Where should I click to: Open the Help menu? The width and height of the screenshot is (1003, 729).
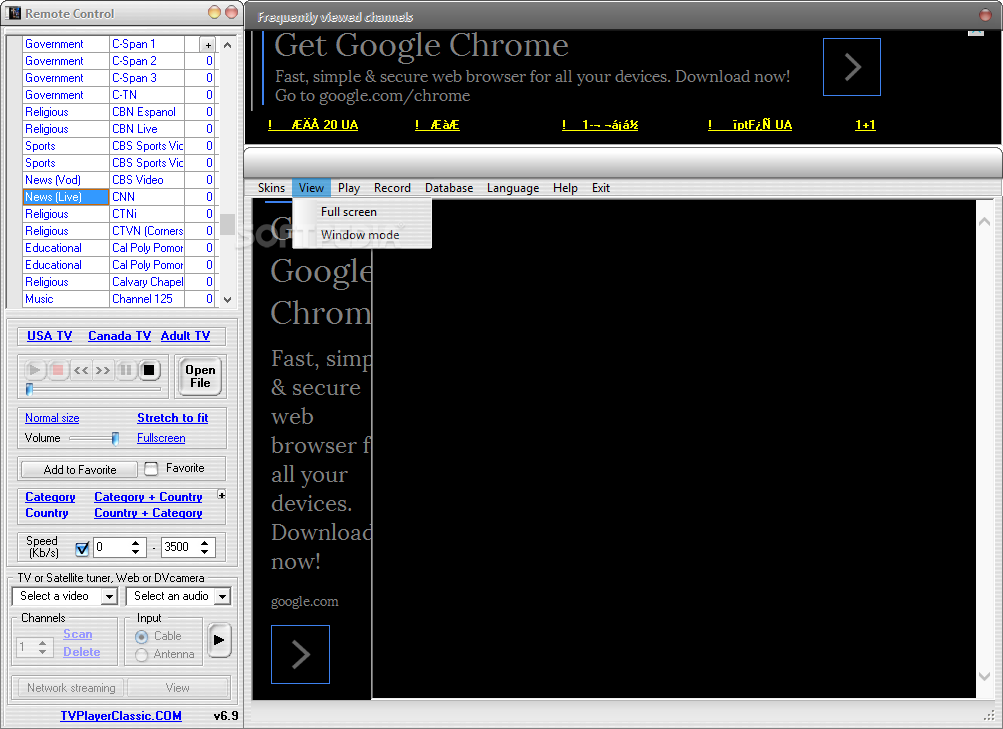[x=565, y=188]
